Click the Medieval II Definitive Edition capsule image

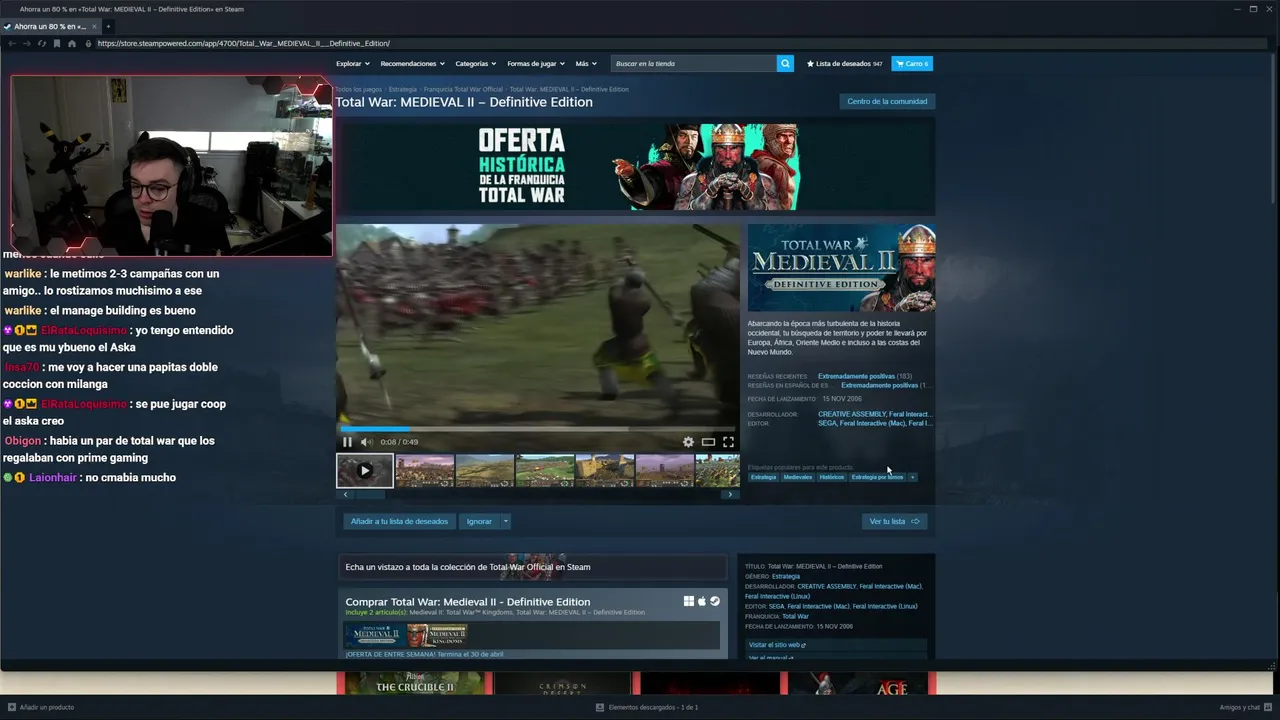tap(841, 268)
